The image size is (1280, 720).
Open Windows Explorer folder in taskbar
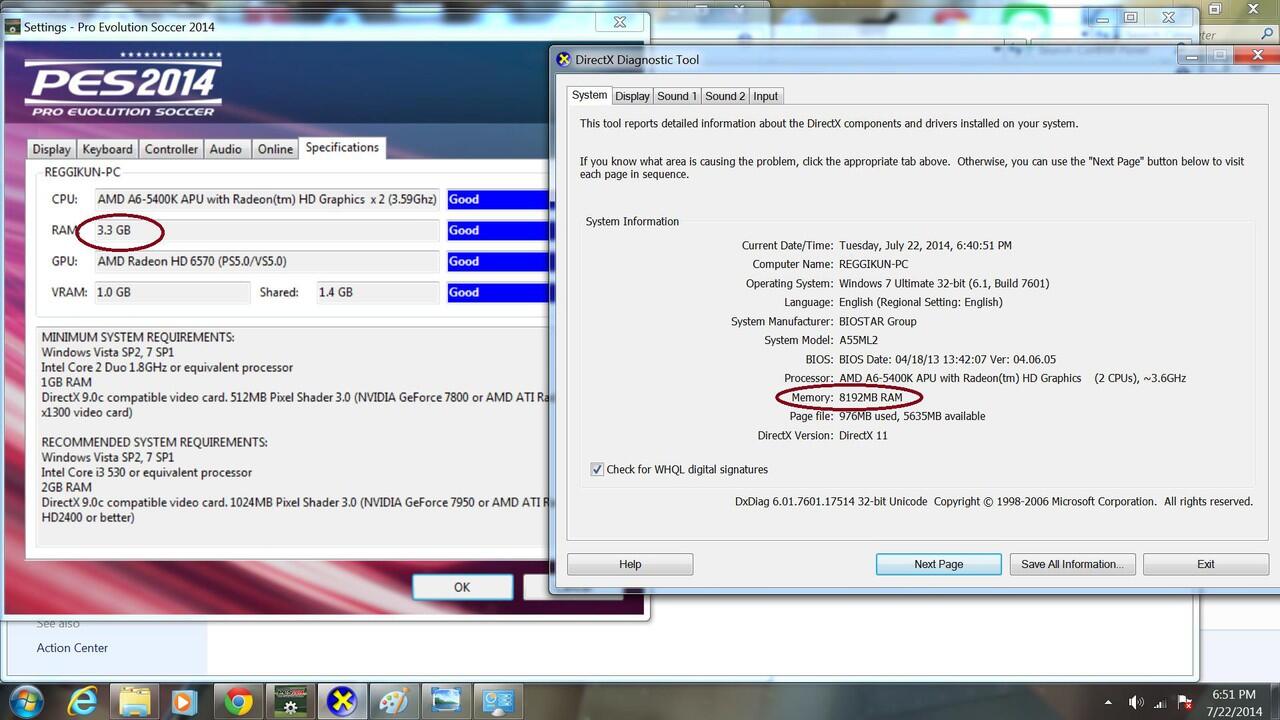(x=134, y=701)
